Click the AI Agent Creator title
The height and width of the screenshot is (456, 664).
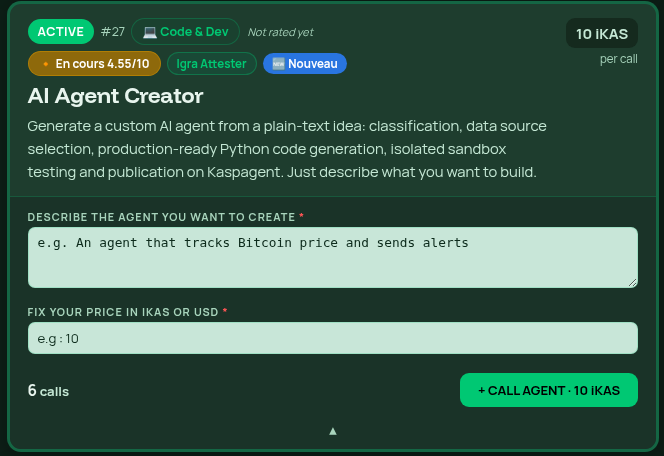(x=115, y=96)
